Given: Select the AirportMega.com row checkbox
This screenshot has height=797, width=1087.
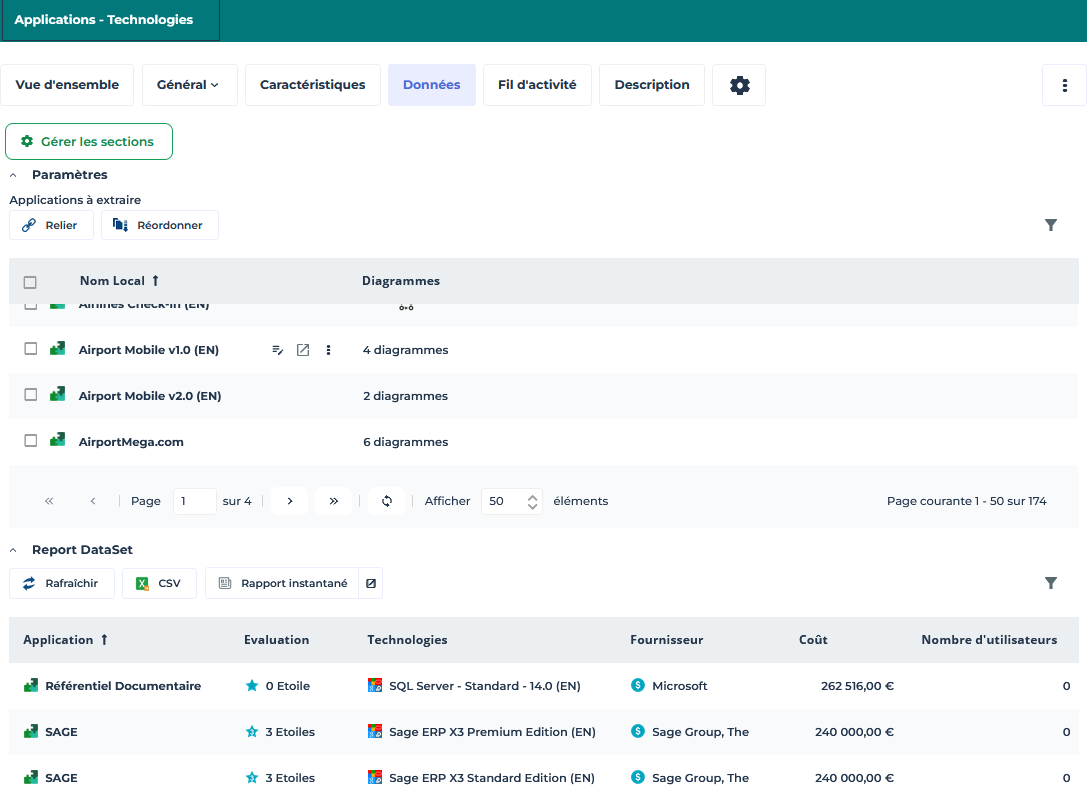Looking at the screenshot, I should pyautogui.click(x=31, y=441).
